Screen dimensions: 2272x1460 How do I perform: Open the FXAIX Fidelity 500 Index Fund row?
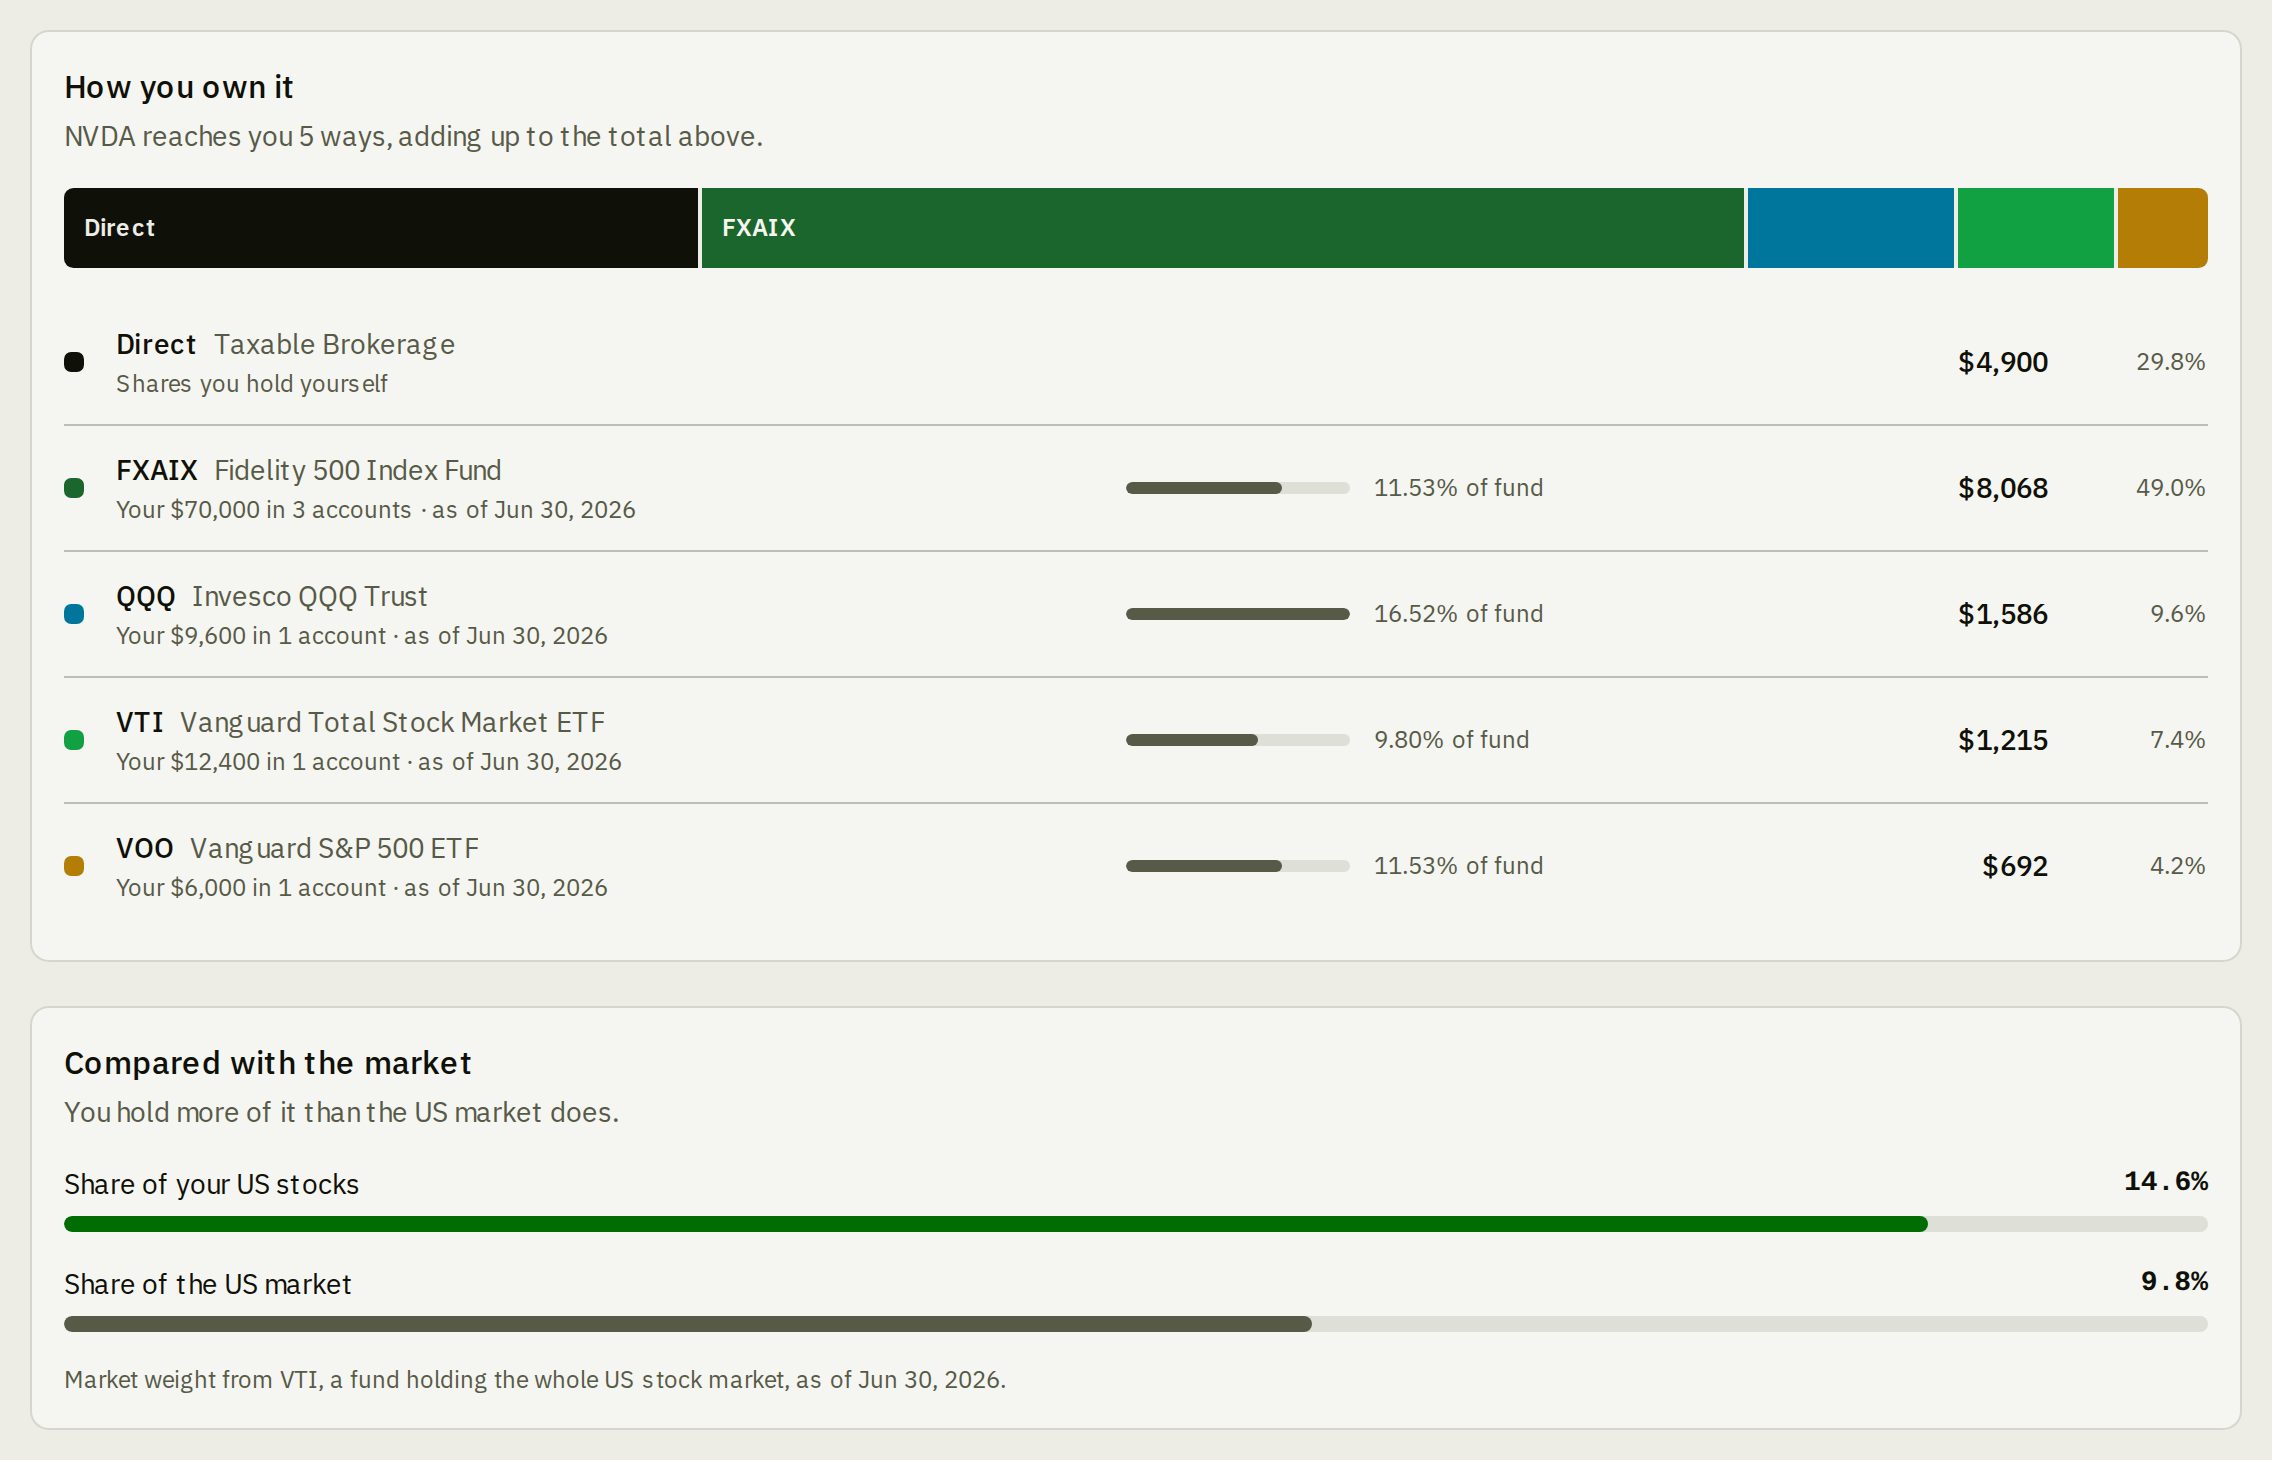(1136, 488)
